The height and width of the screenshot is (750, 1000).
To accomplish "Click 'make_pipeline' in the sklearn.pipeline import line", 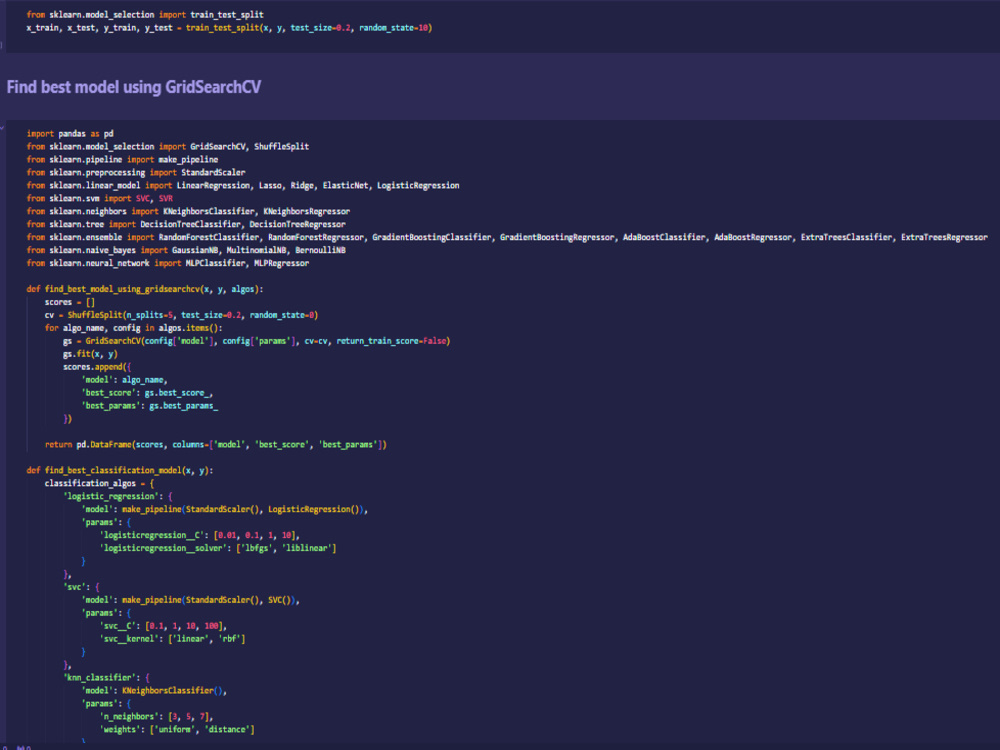I will click(188, 160).
